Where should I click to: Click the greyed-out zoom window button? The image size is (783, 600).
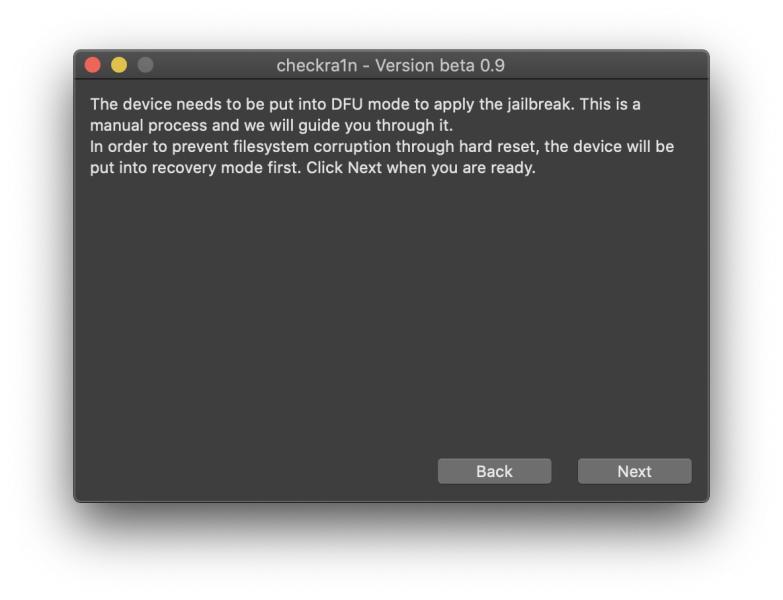point(145,65)
